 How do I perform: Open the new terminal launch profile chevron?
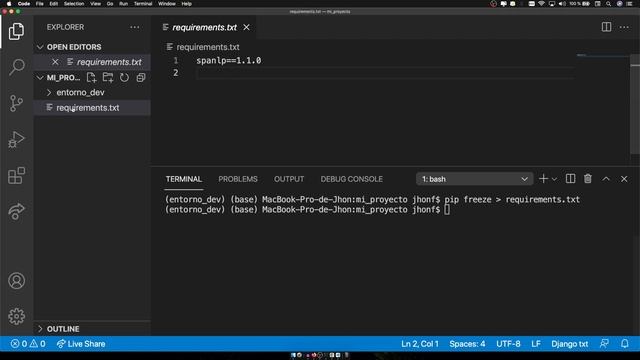(554, 179)
